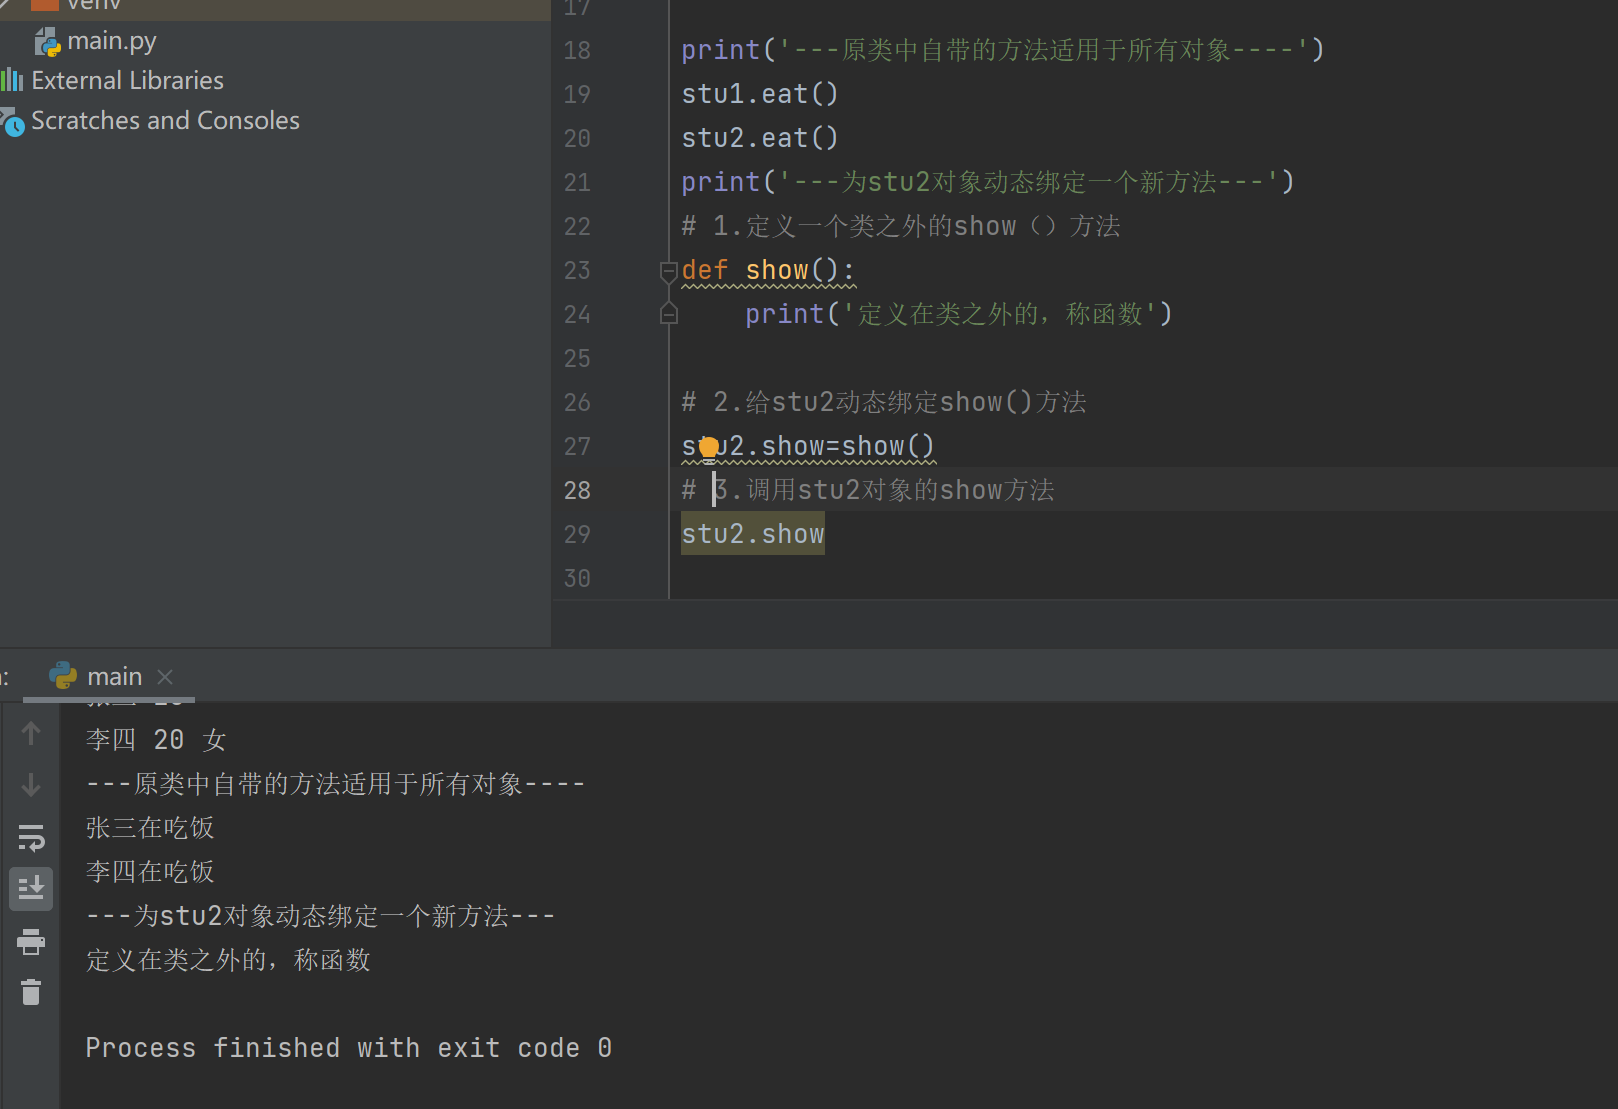Click line number 26 in the gutter
The width and height of the screenshot is (1618, 1109).
[x=577, y=402]
